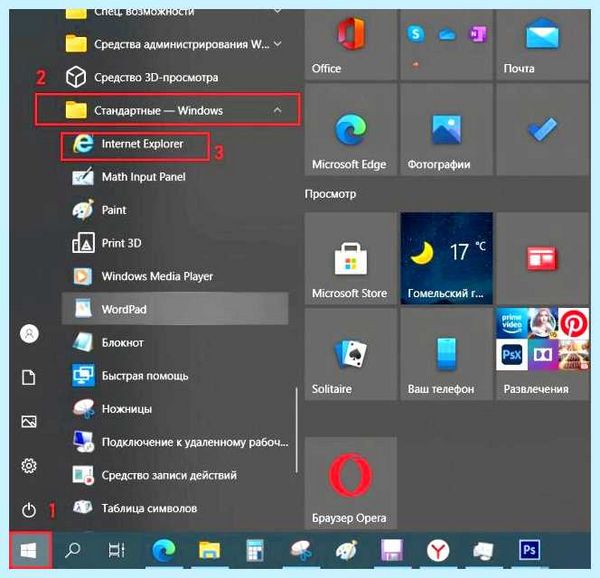
Task: Open the Ваш телефон tile
Action: coord(446,354)
